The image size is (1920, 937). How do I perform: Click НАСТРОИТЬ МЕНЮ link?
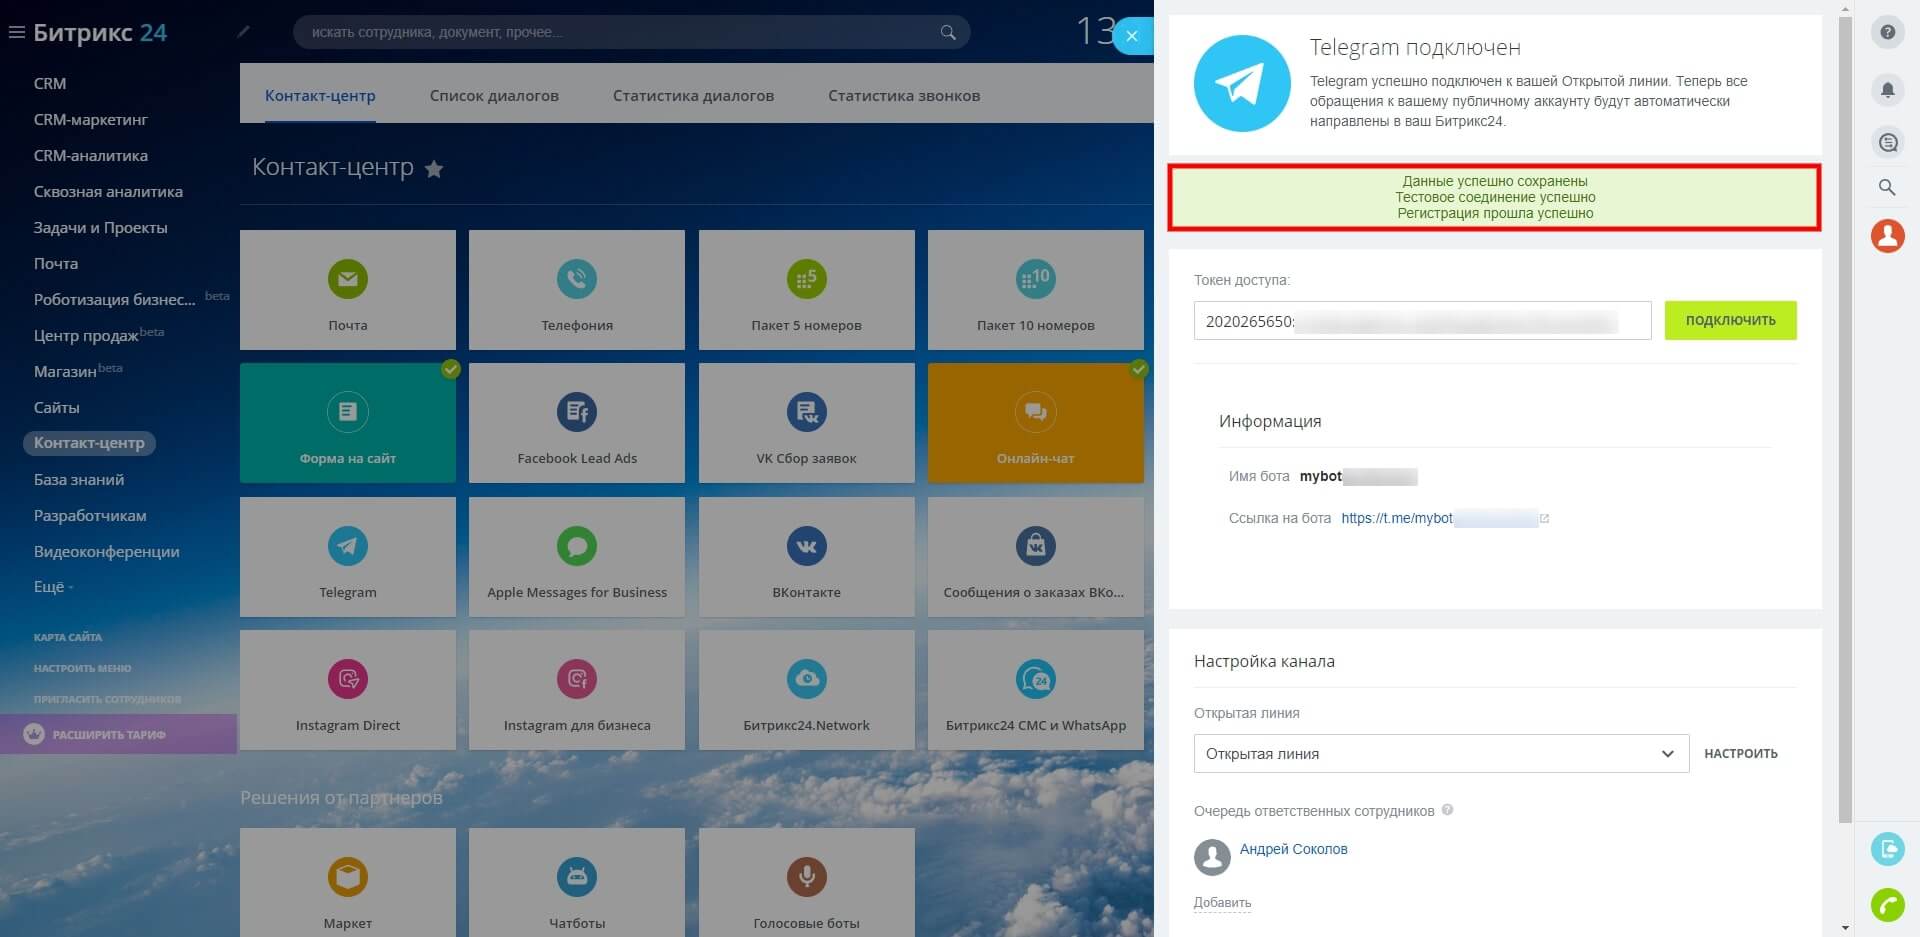(82, 668)
